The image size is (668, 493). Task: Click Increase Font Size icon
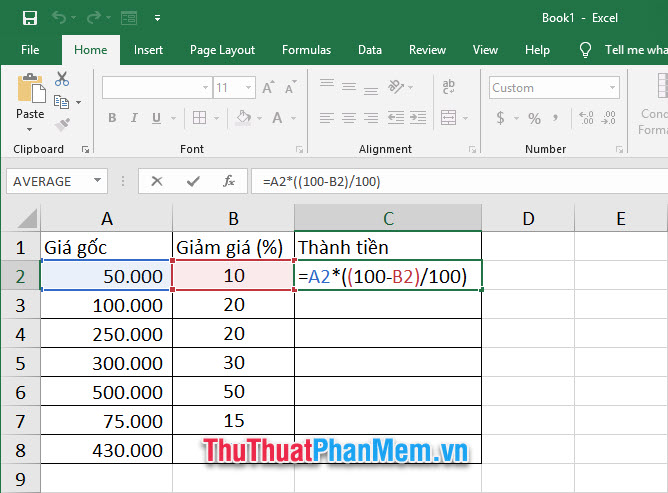268,88
